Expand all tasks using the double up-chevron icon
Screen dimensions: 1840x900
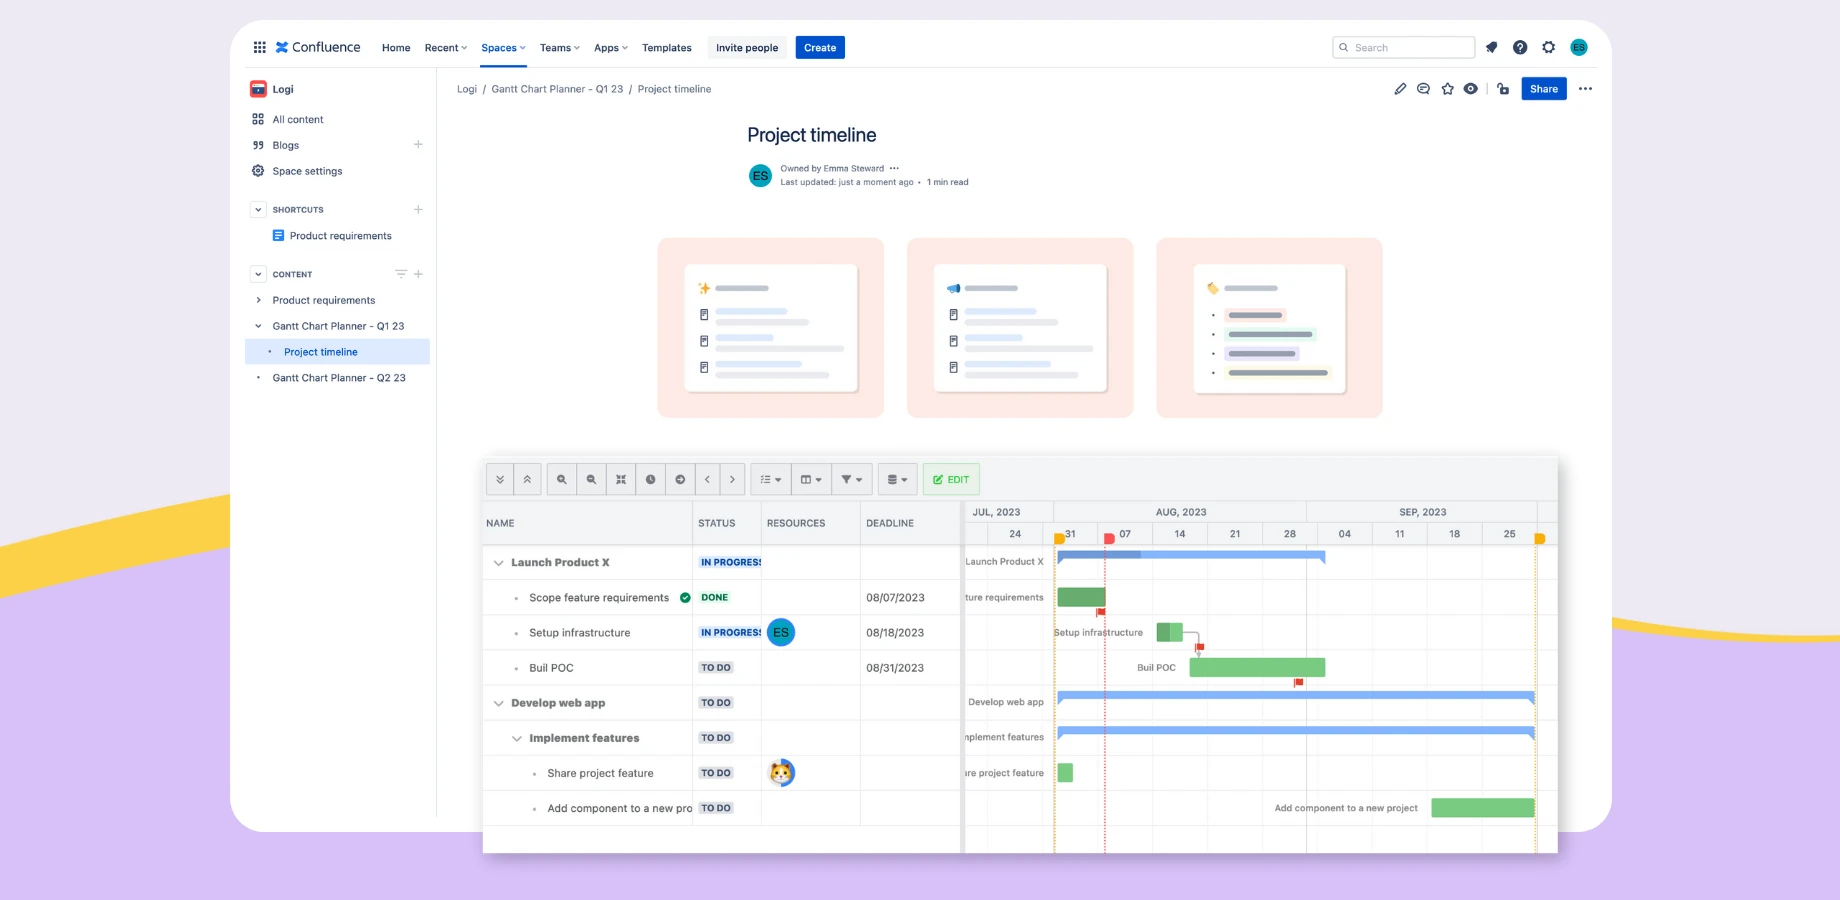525,479
